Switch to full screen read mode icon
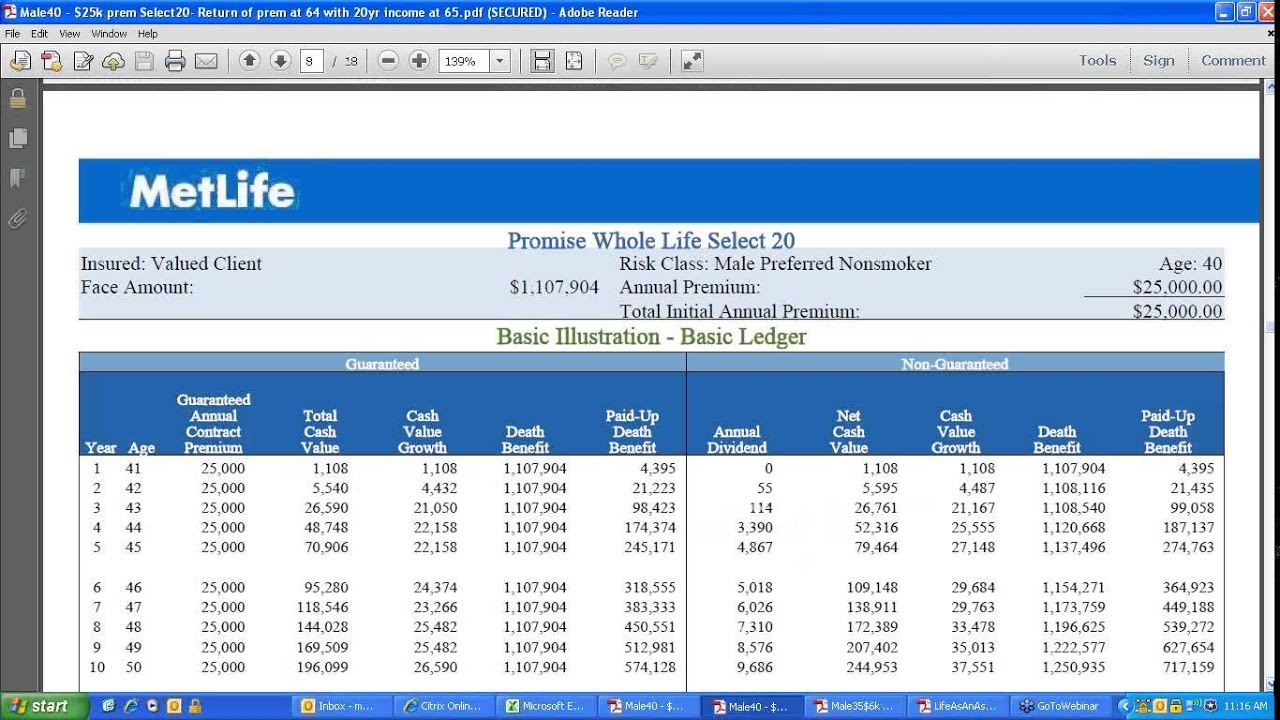The height and width of the screenshot is (720, 1280). coord(692,61)
